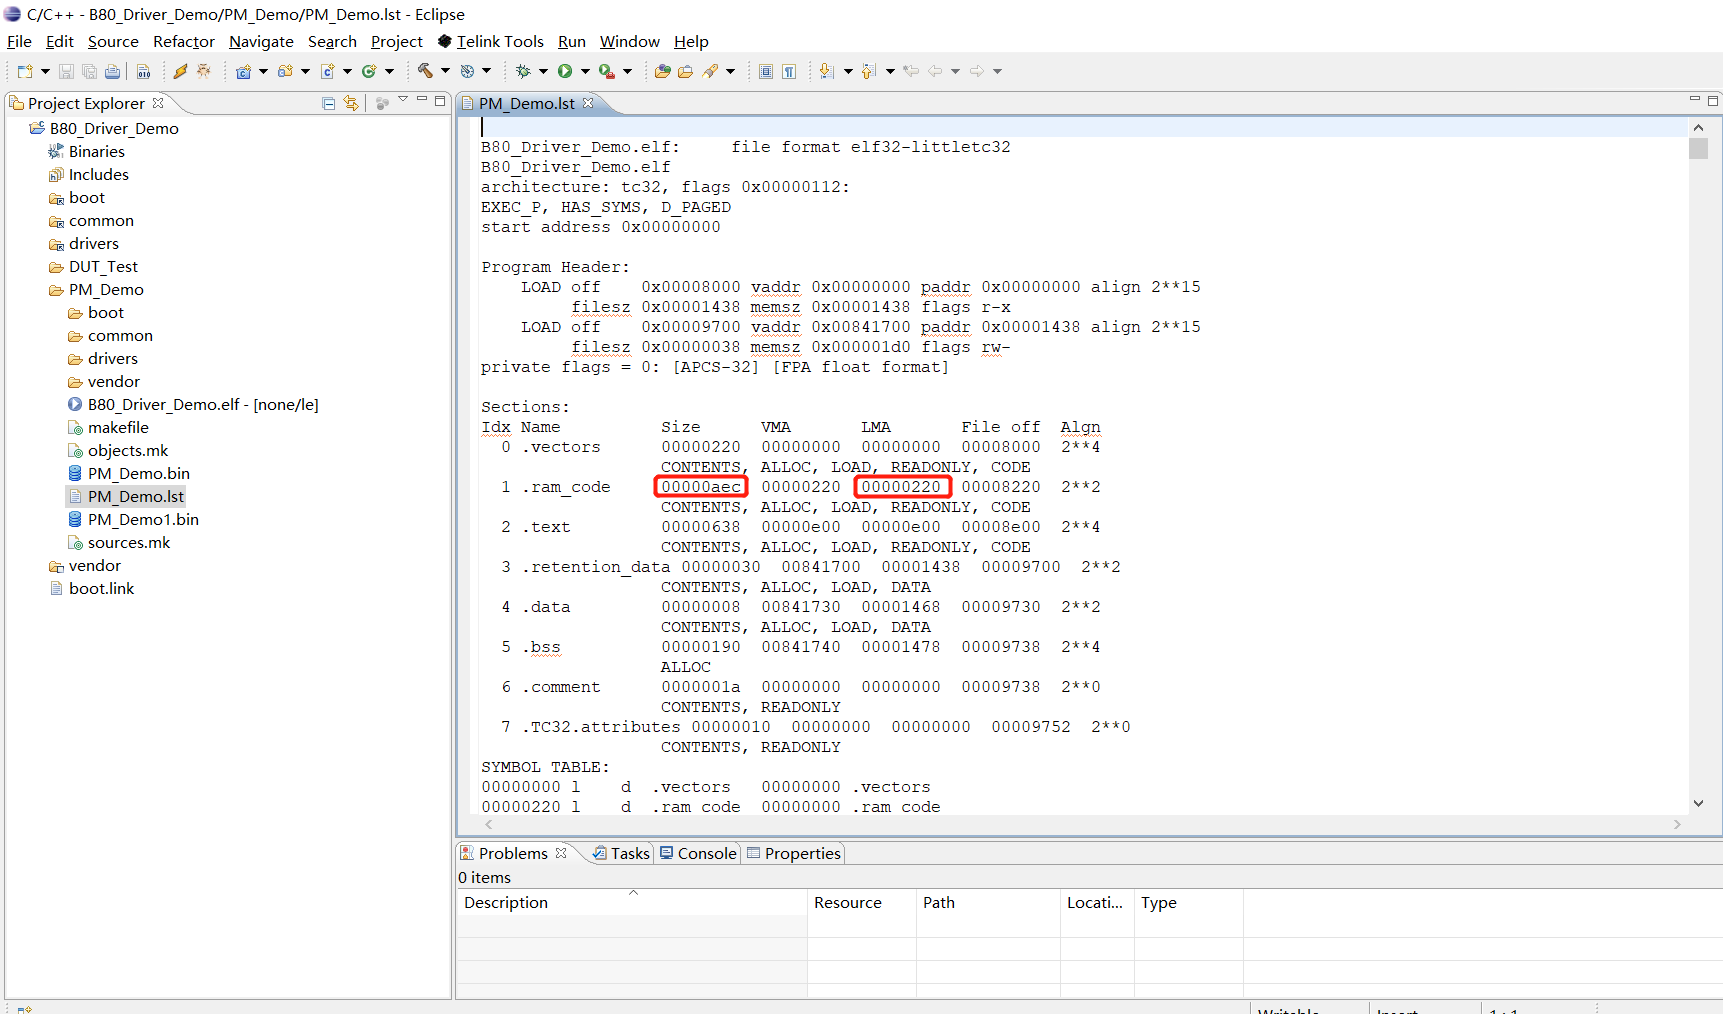The width and height of the screenshot is (1723, 1014).
Task: Open Project Explorer view menu triangle
Action: tap(403, 100)
